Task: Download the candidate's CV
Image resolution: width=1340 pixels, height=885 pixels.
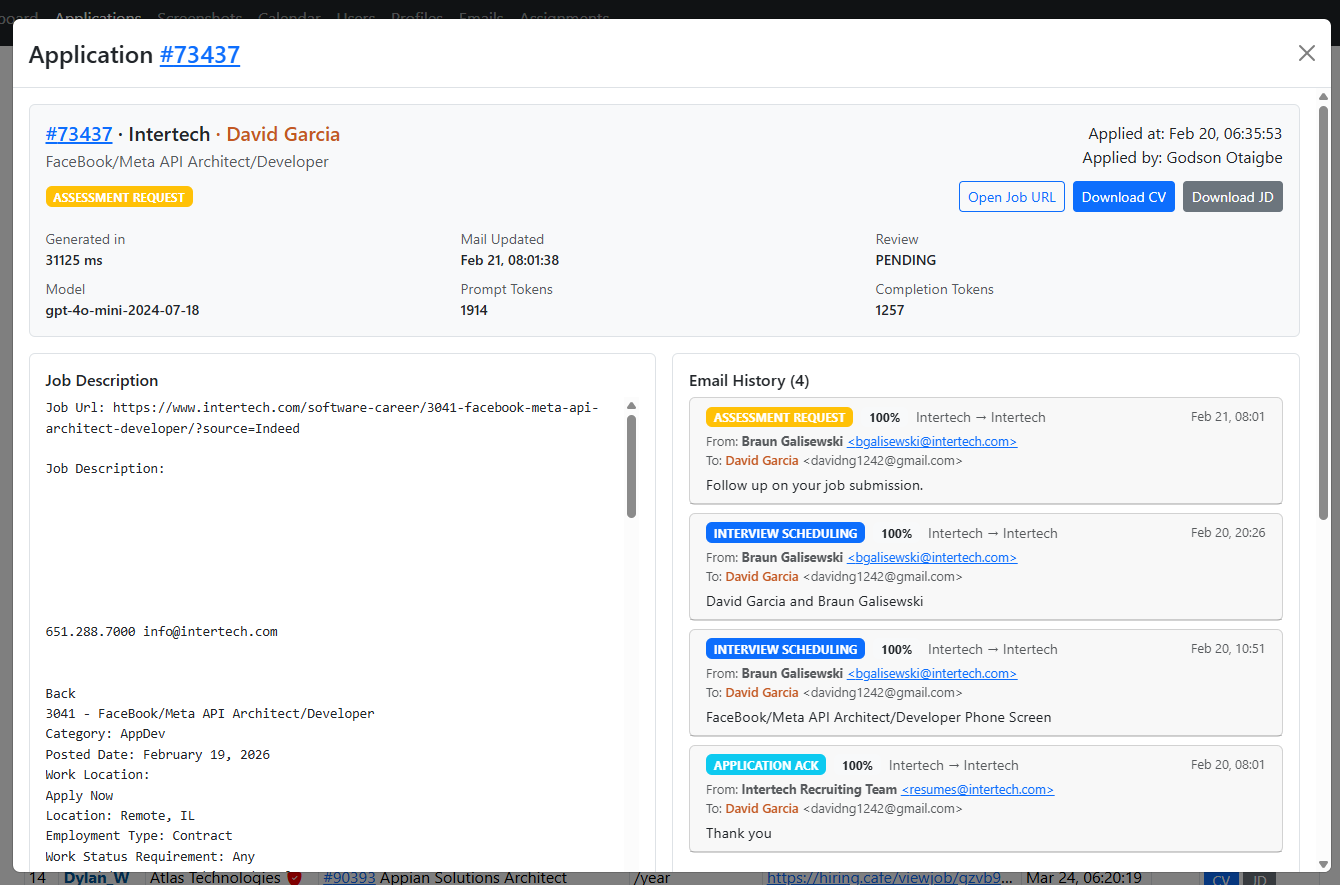Action: pos(1123,196)
